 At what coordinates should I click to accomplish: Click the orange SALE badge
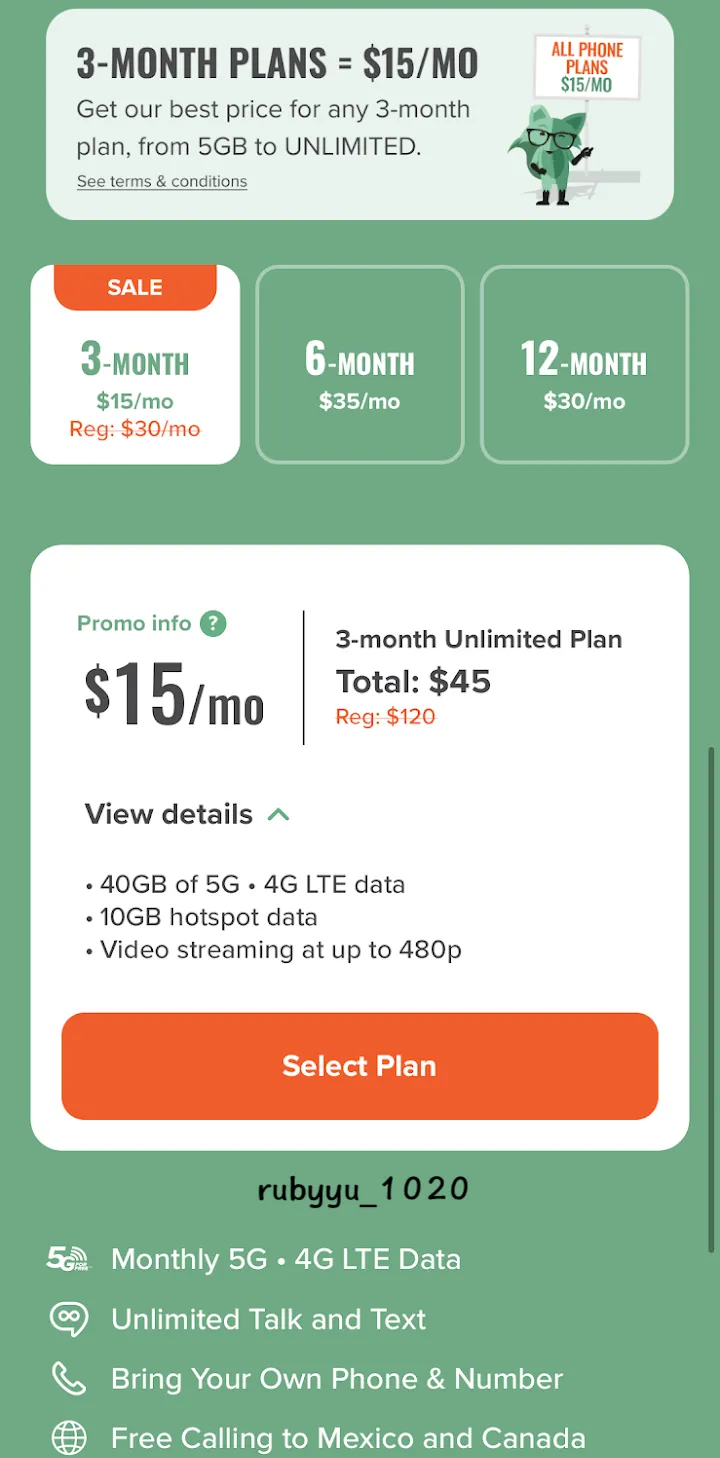135,288
